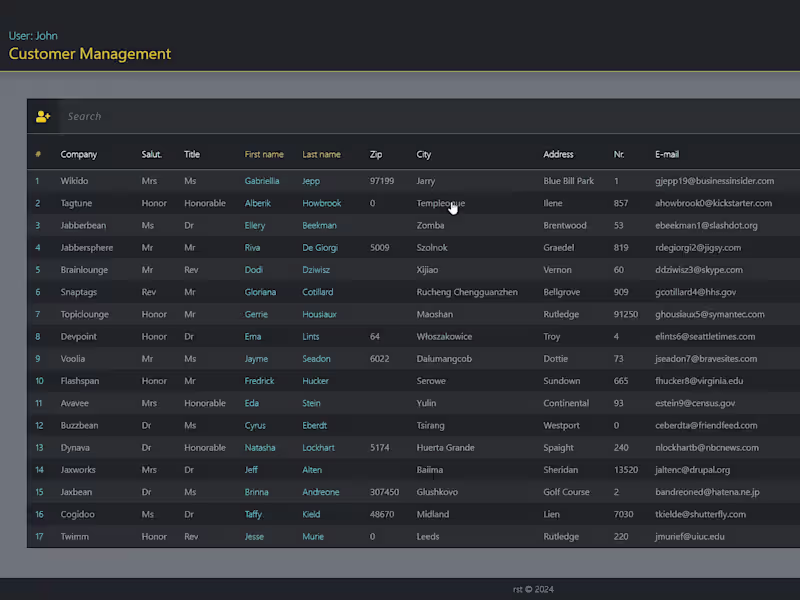This screenshot has height=600, width=800.
Task: Open last name link Howbrook
Action: click(321, 203)
